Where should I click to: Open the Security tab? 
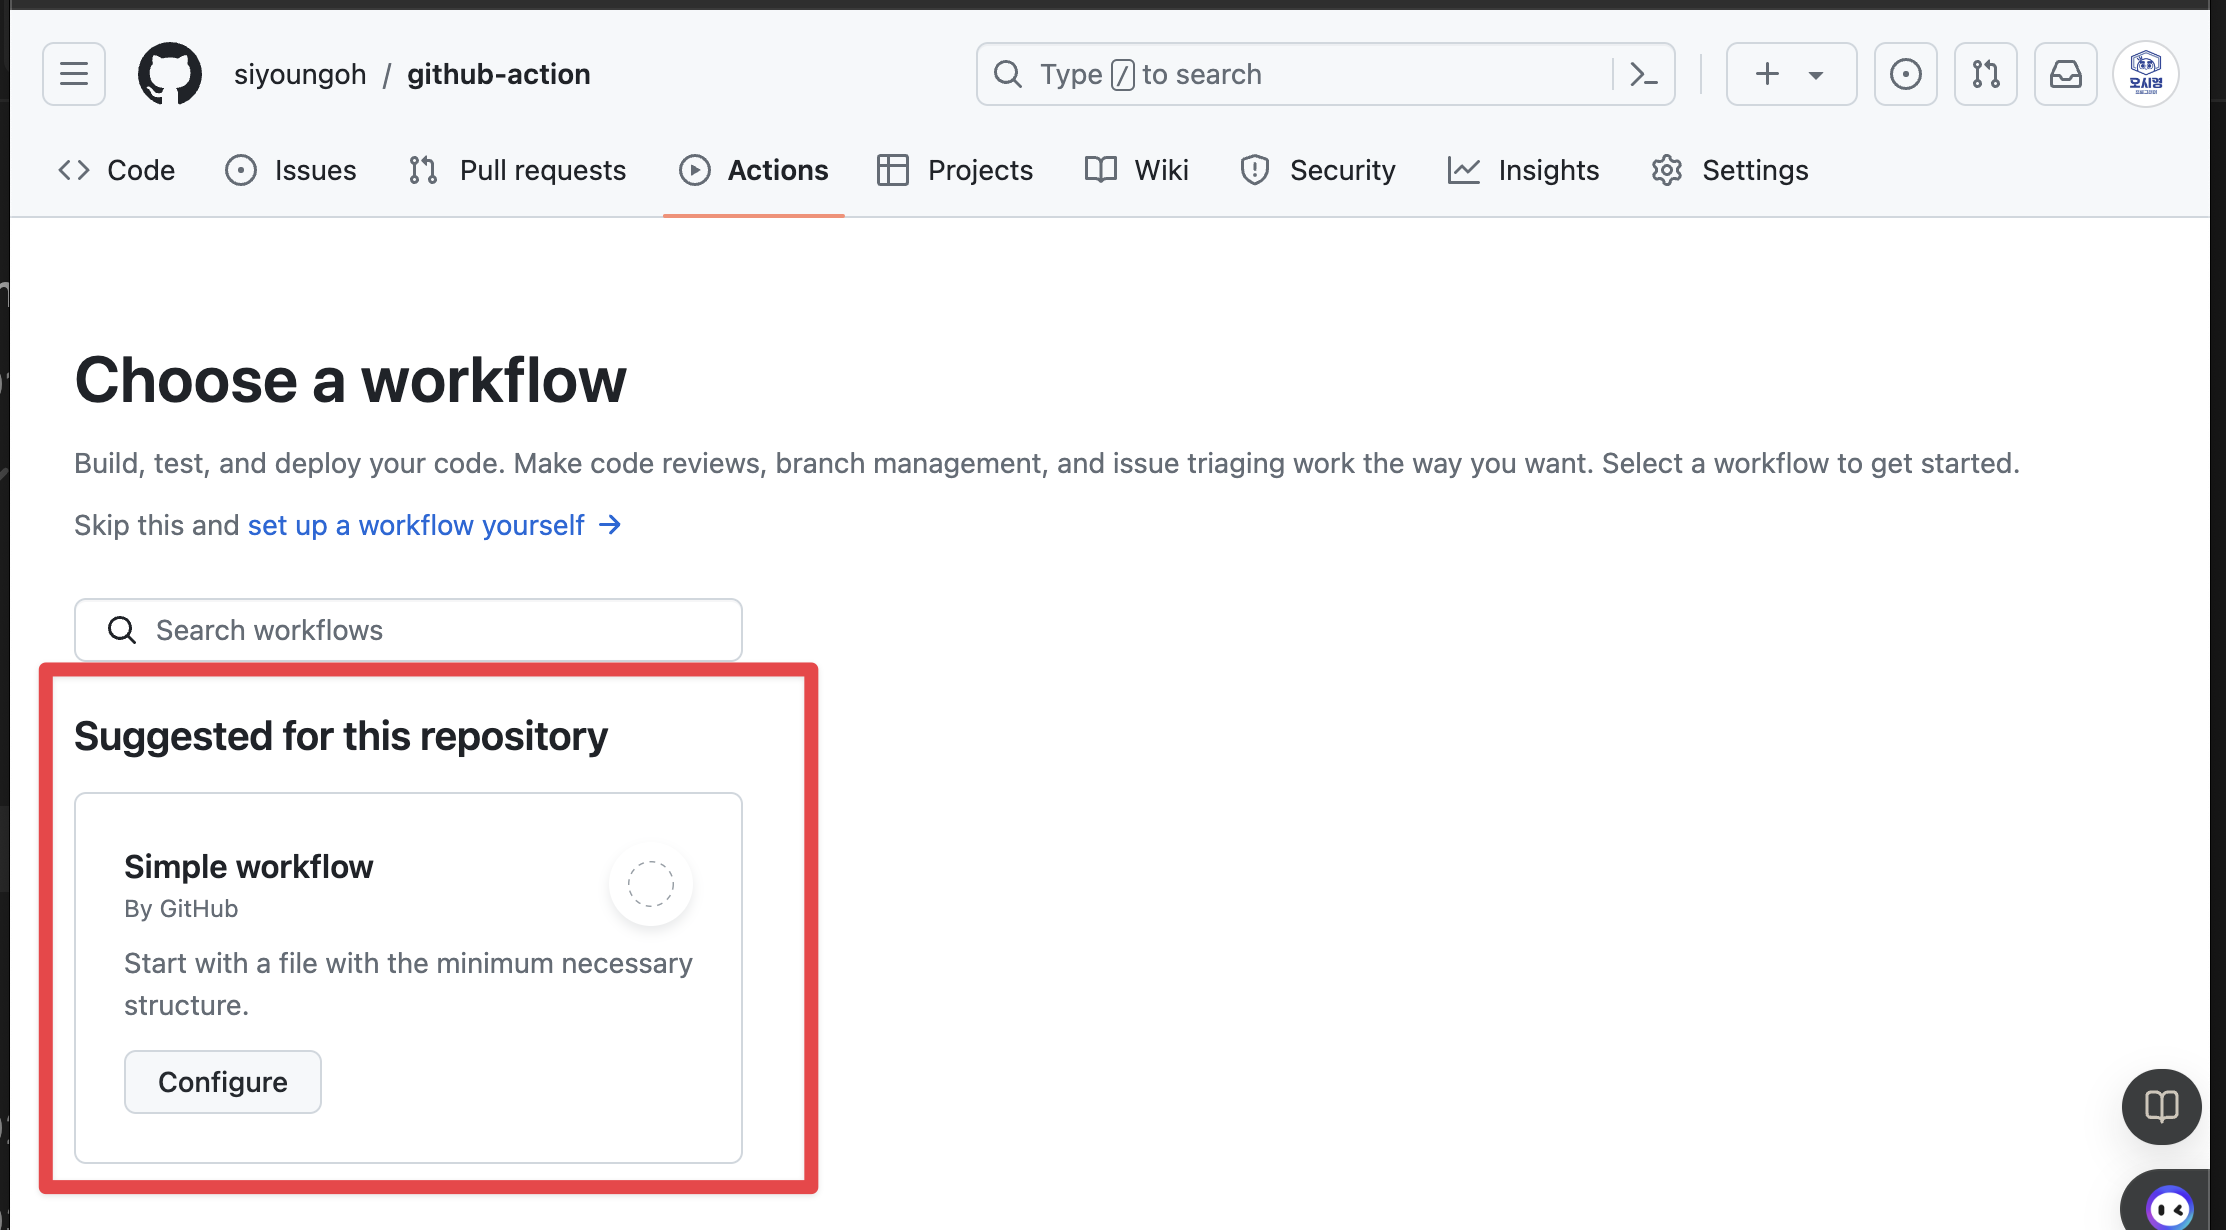point(1318,170)
